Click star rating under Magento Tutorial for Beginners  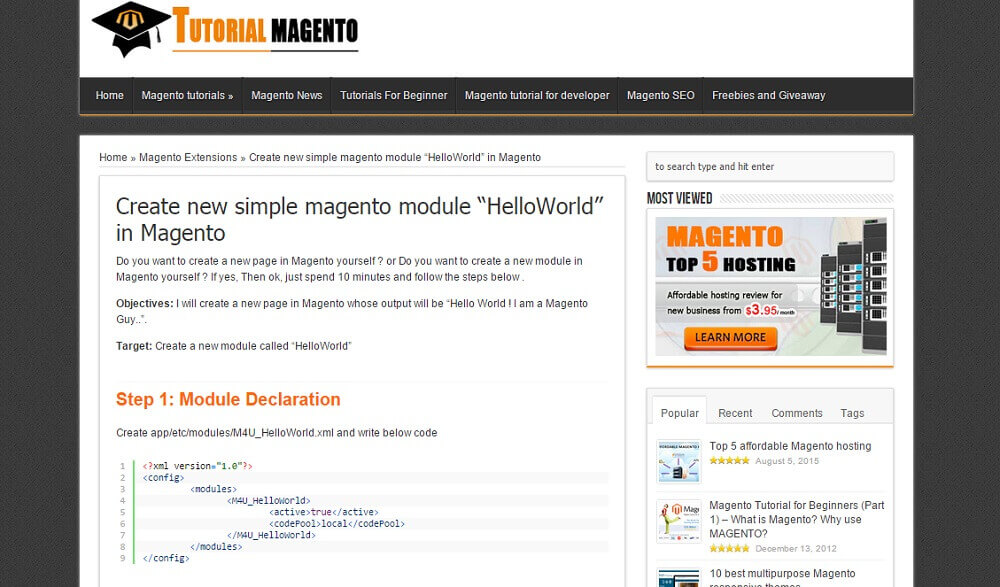(730, 548)
